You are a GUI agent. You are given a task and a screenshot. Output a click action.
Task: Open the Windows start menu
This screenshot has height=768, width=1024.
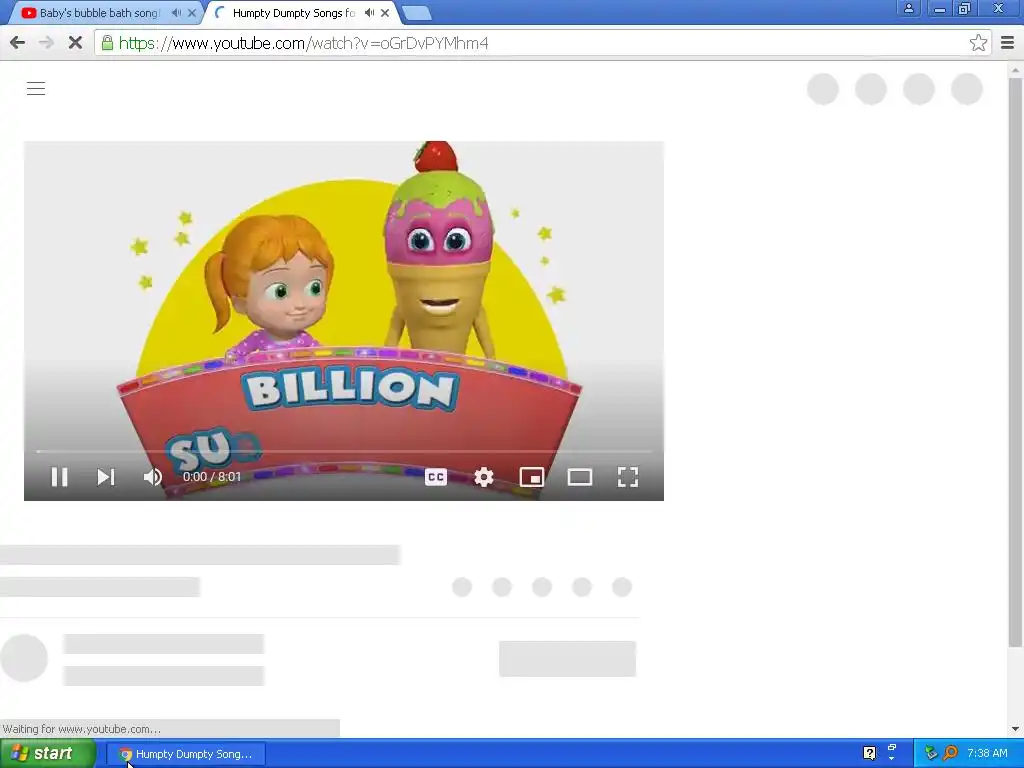coord(48,754)
